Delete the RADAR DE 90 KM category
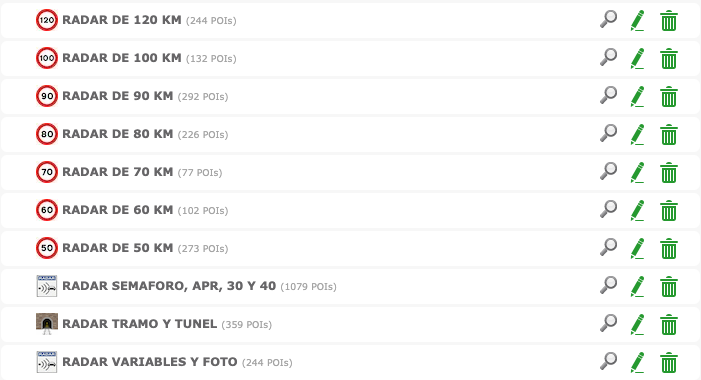The image size is (701, 380). (x=669, y=97)
